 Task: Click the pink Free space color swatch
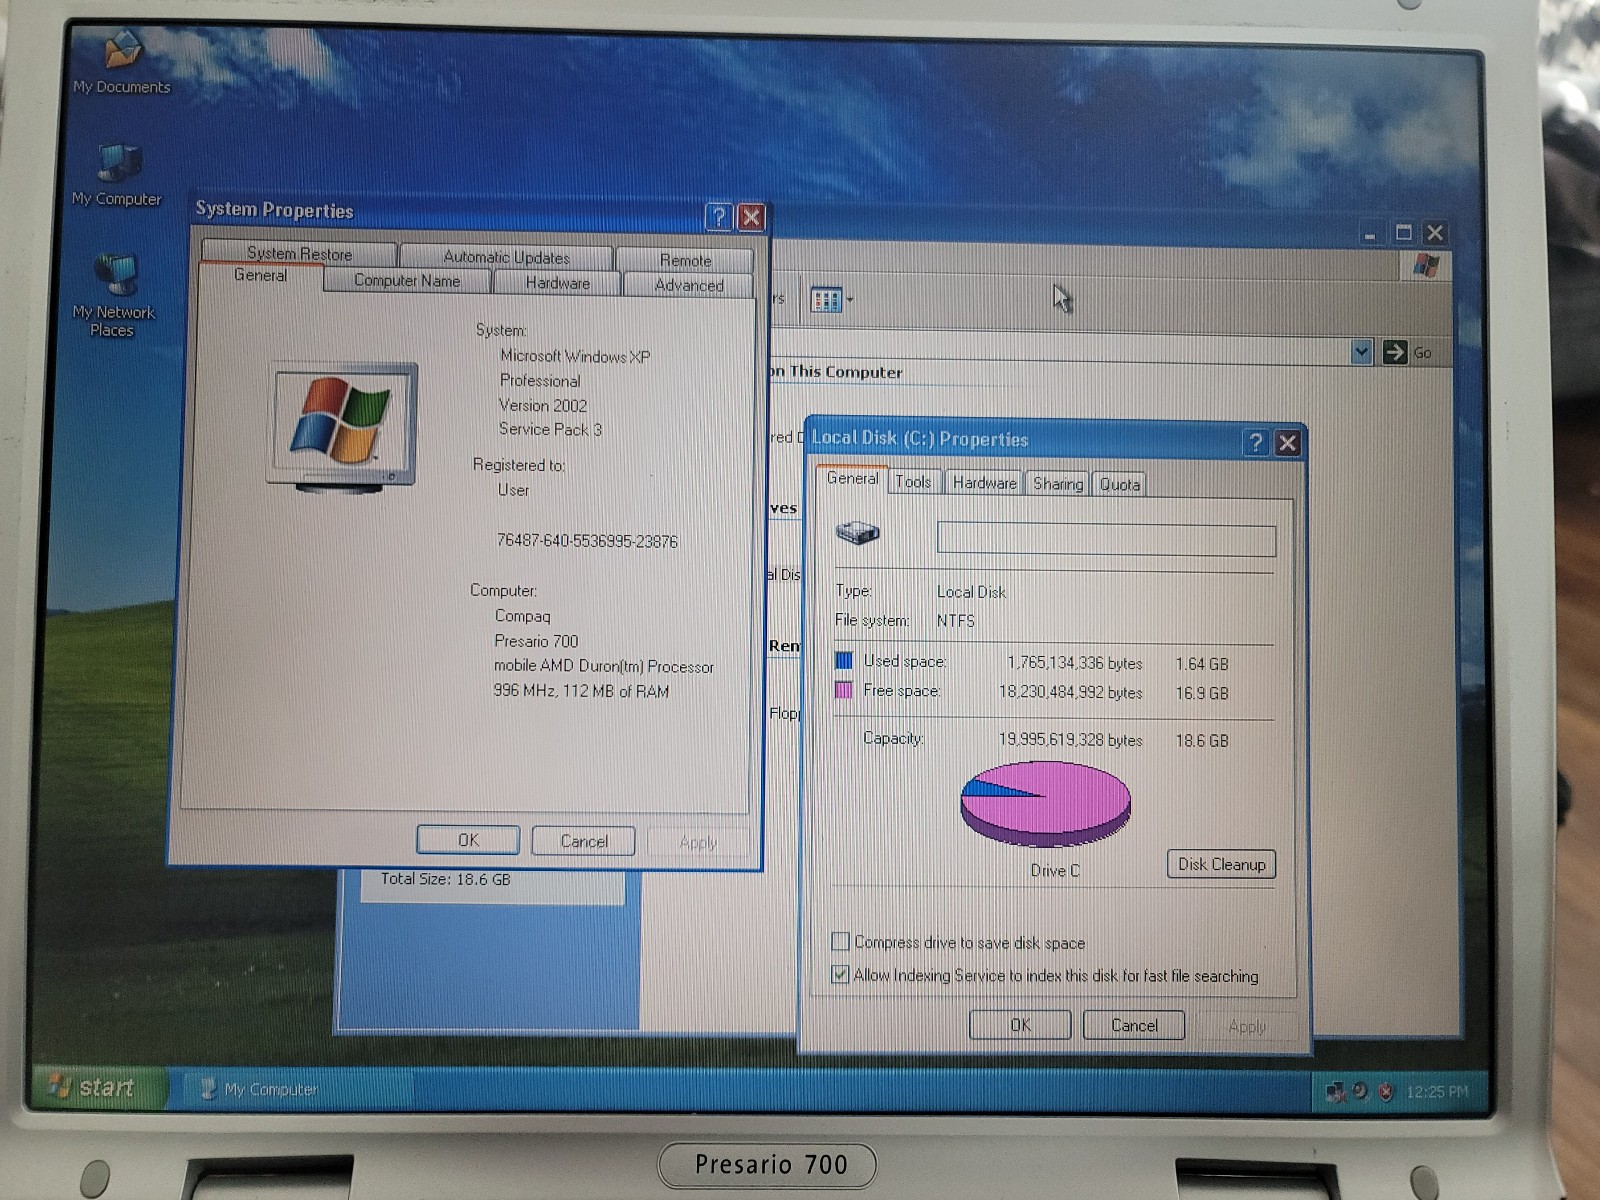(x=843, y=690)
